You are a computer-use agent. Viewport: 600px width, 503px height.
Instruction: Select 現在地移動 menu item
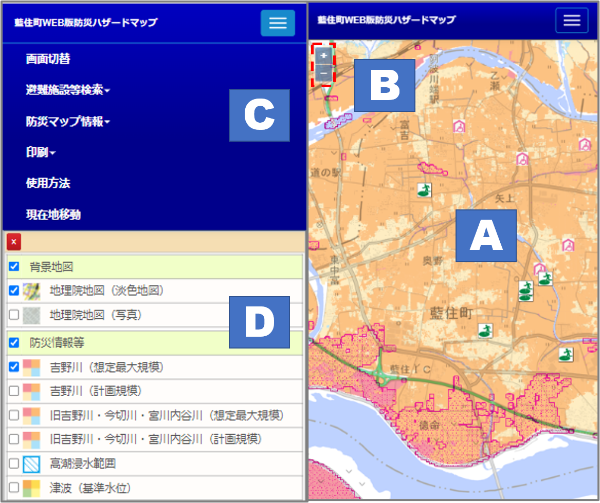tap(53, 215)
